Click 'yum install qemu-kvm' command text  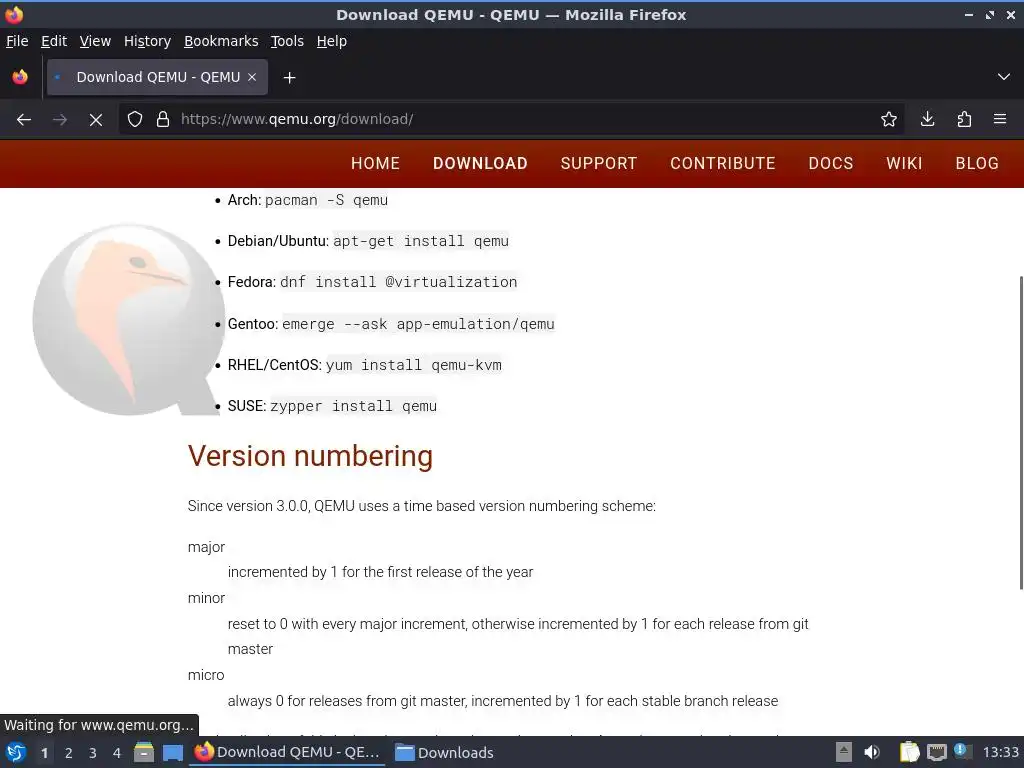tap(414, 365)
